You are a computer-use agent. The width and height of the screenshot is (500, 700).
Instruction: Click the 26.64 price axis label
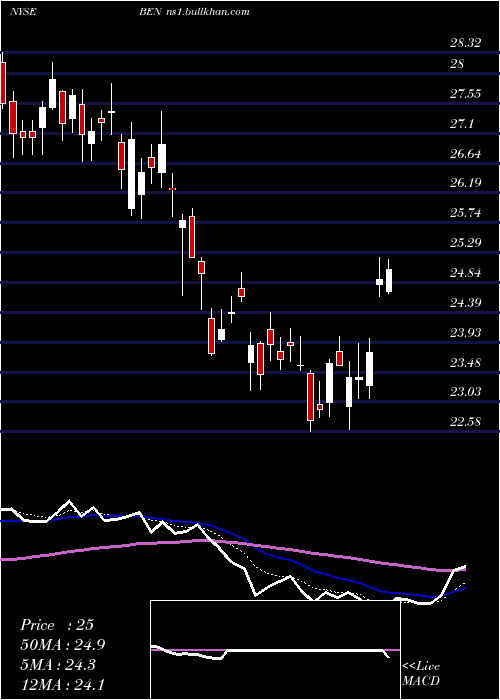click(465, 154)
